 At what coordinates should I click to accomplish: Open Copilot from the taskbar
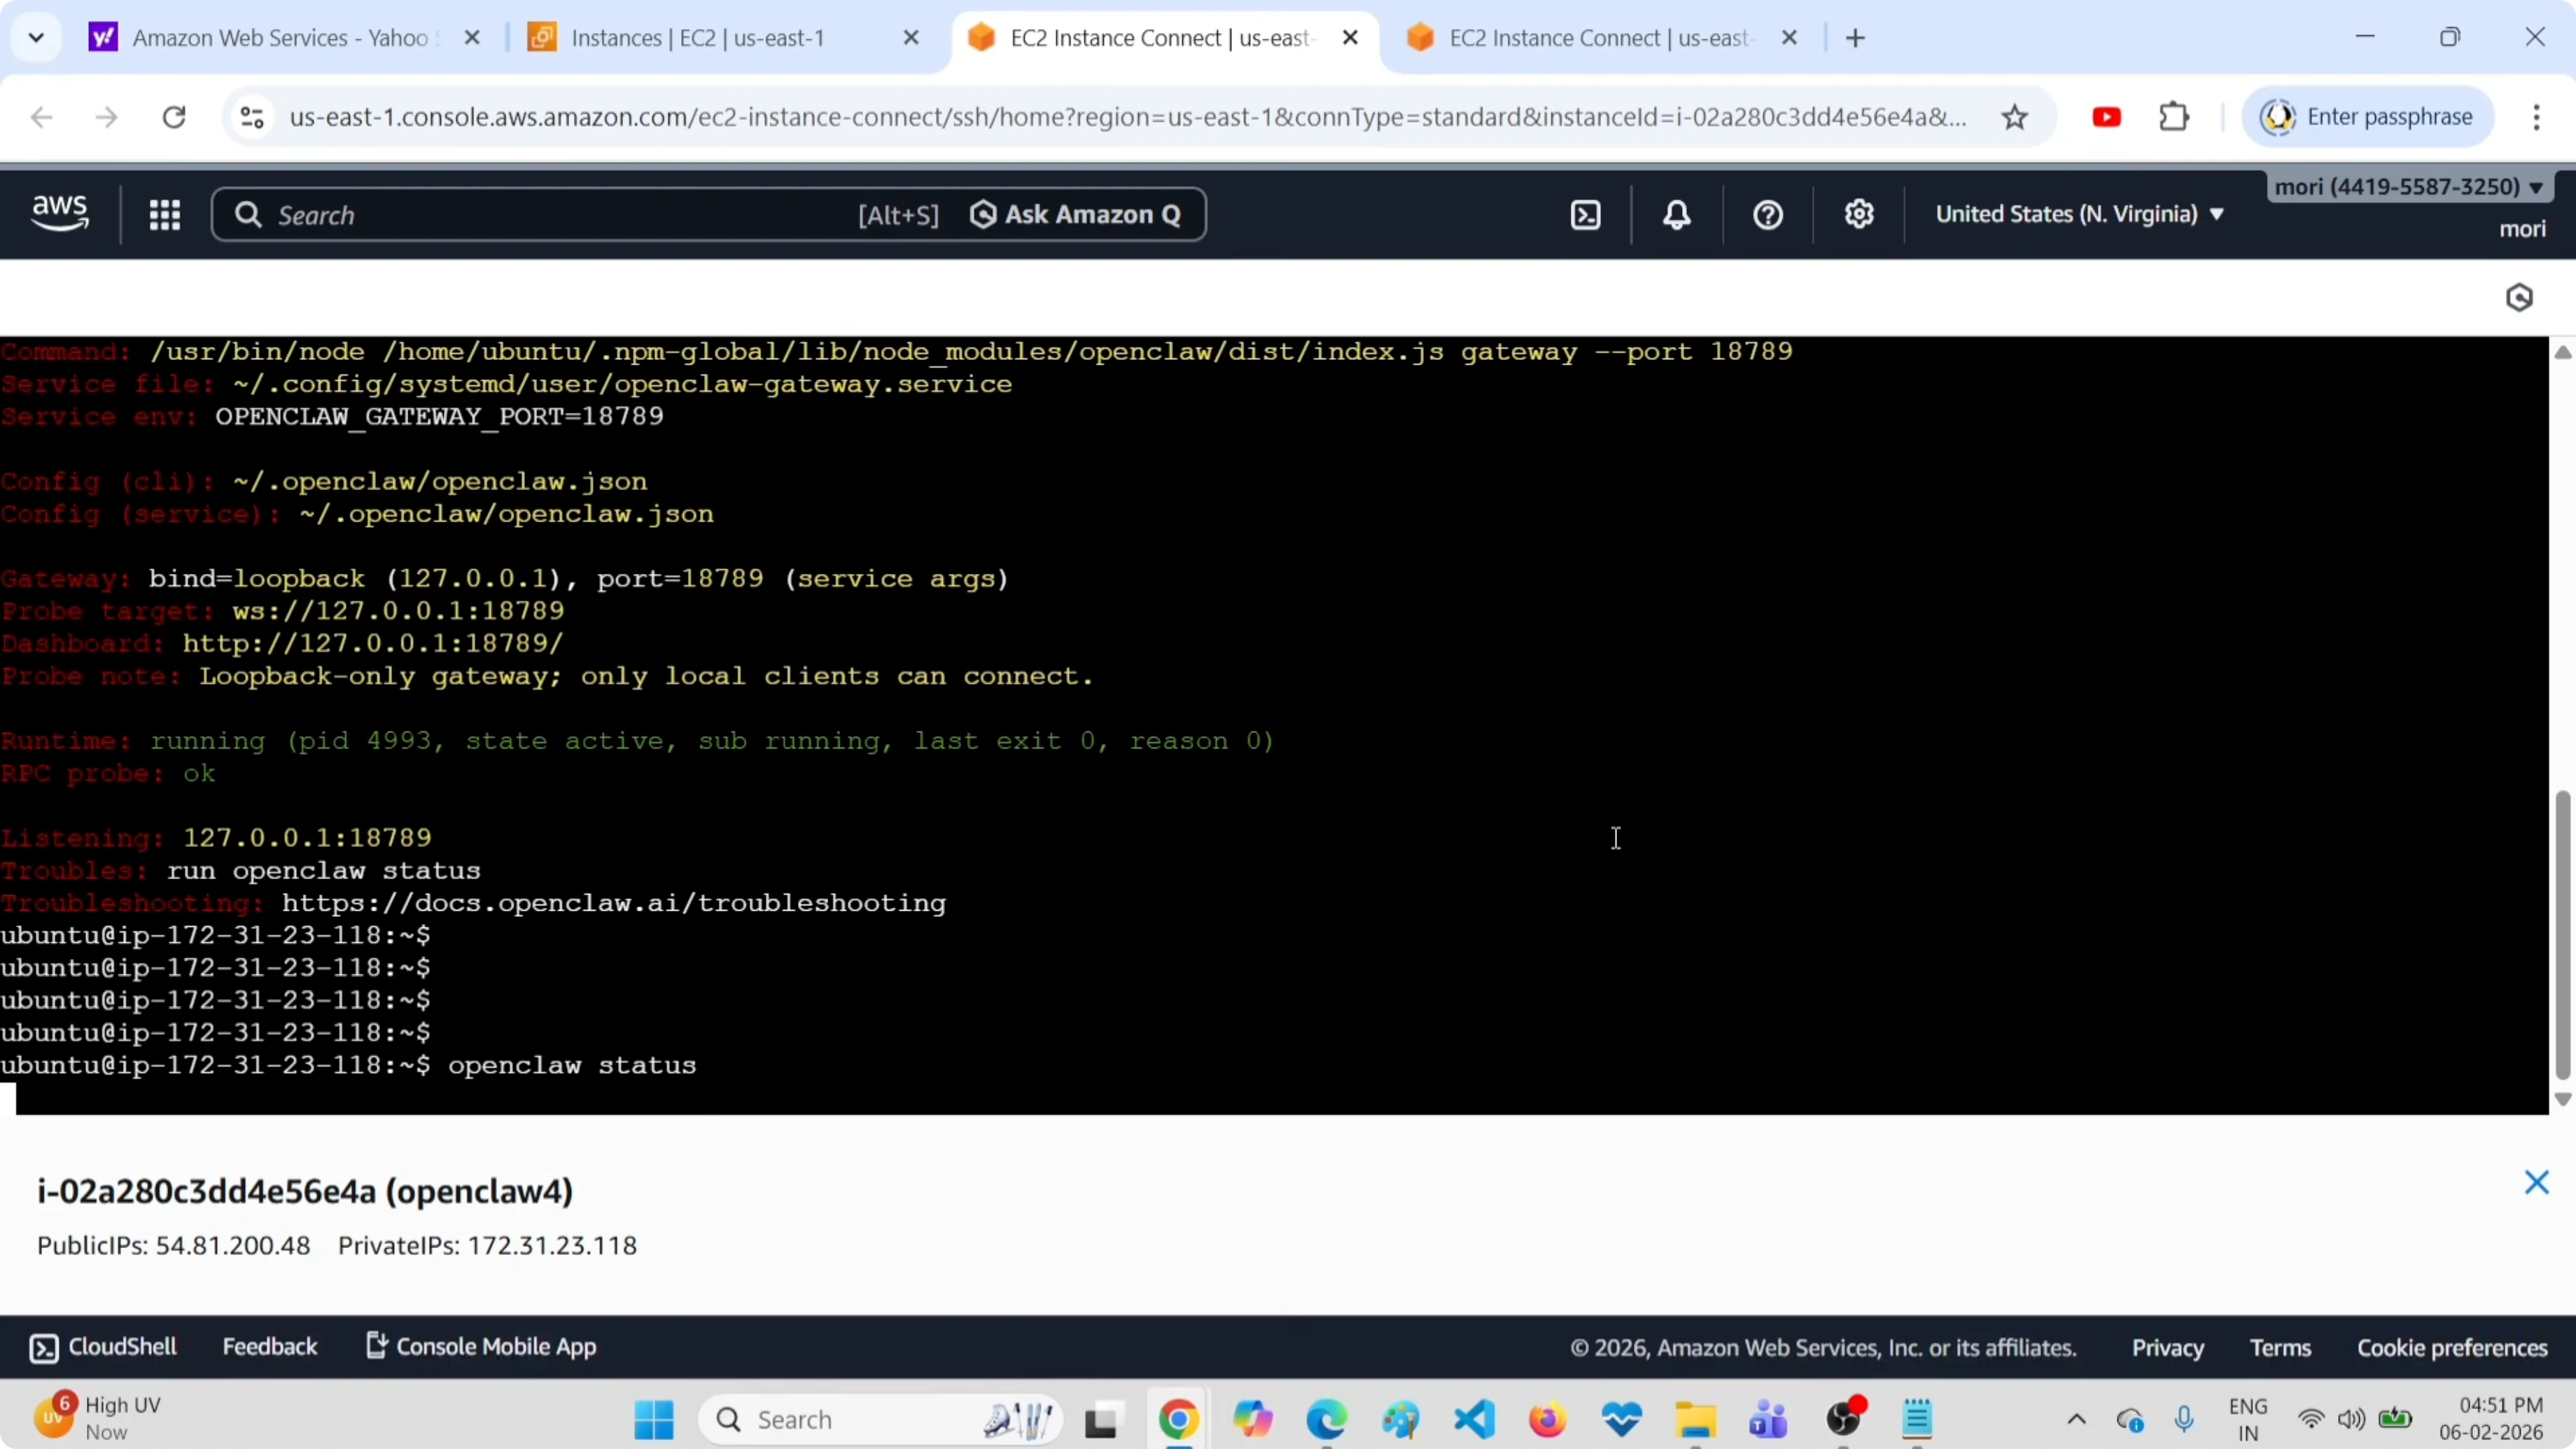point(1254,1419)
